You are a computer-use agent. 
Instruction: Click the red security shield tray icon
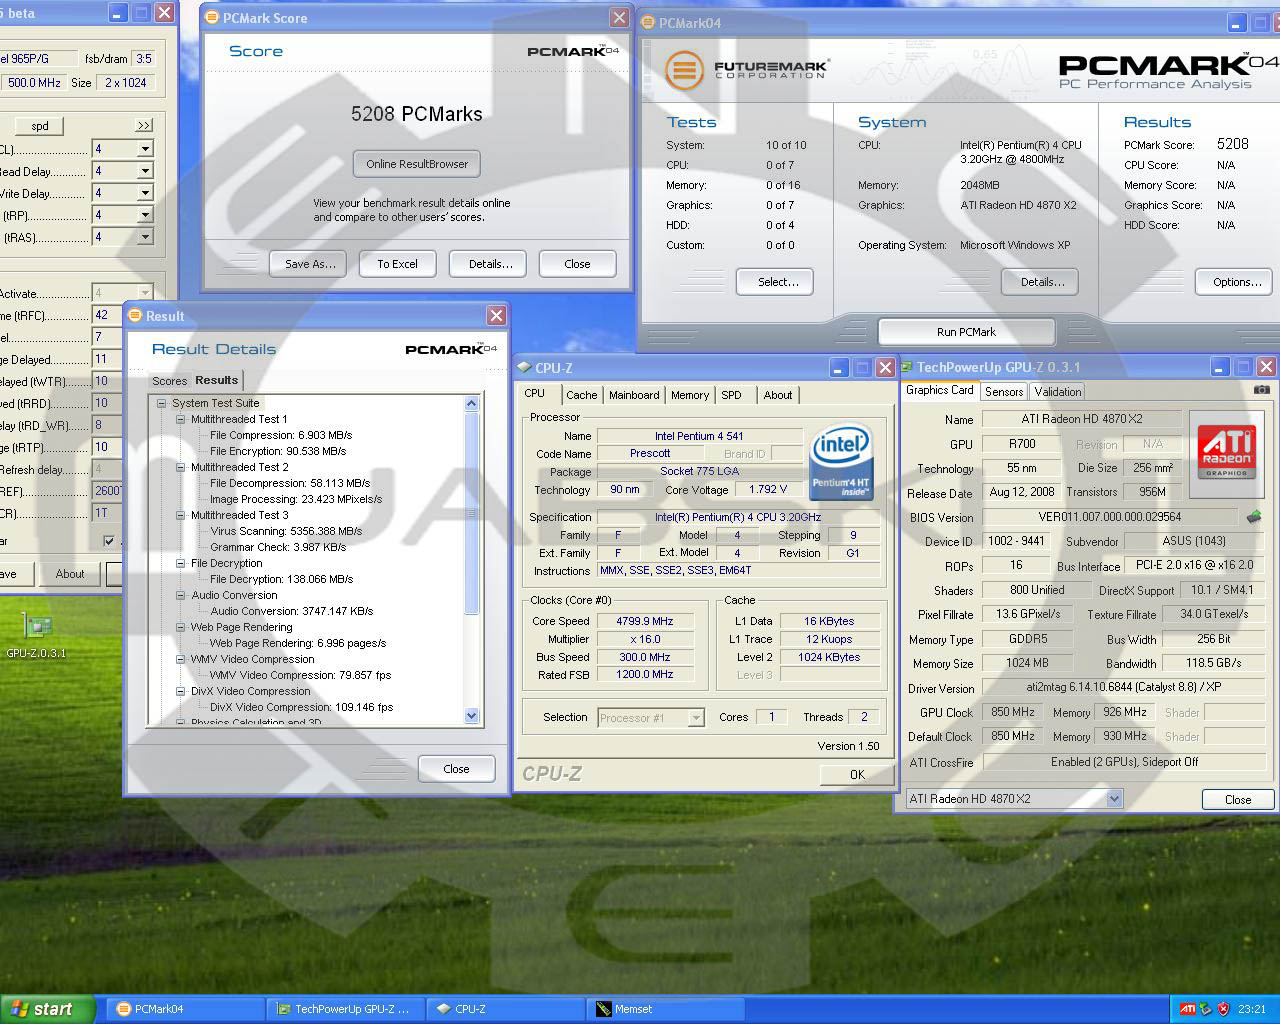[x=1223, y=1009]
